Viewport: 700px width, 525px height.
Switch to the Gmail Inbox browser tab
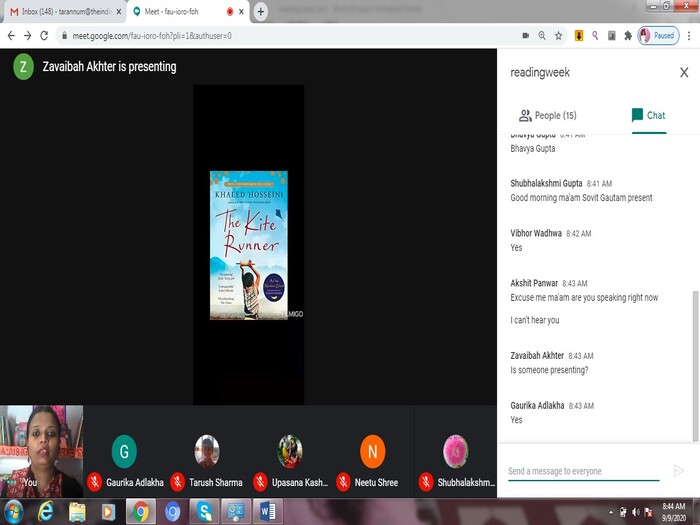(x=66, y=12)
